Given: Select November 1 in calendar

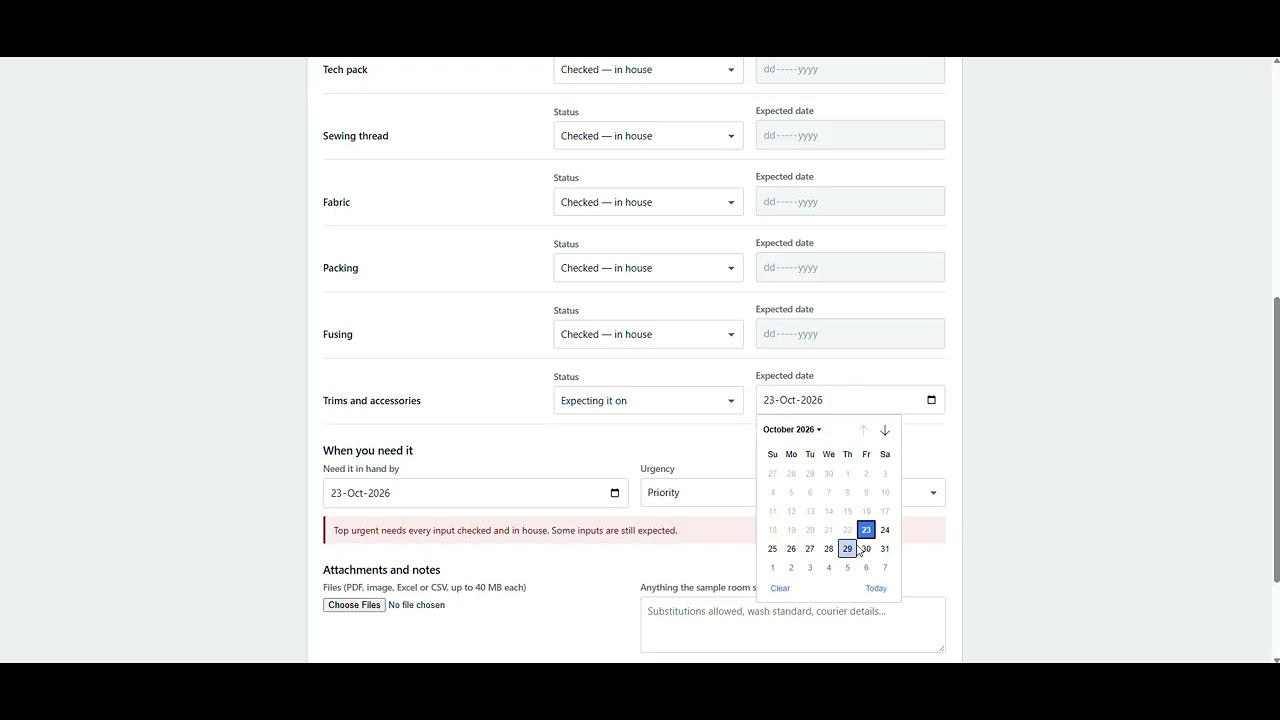Looking at the screenshot, I should [772, 568].
